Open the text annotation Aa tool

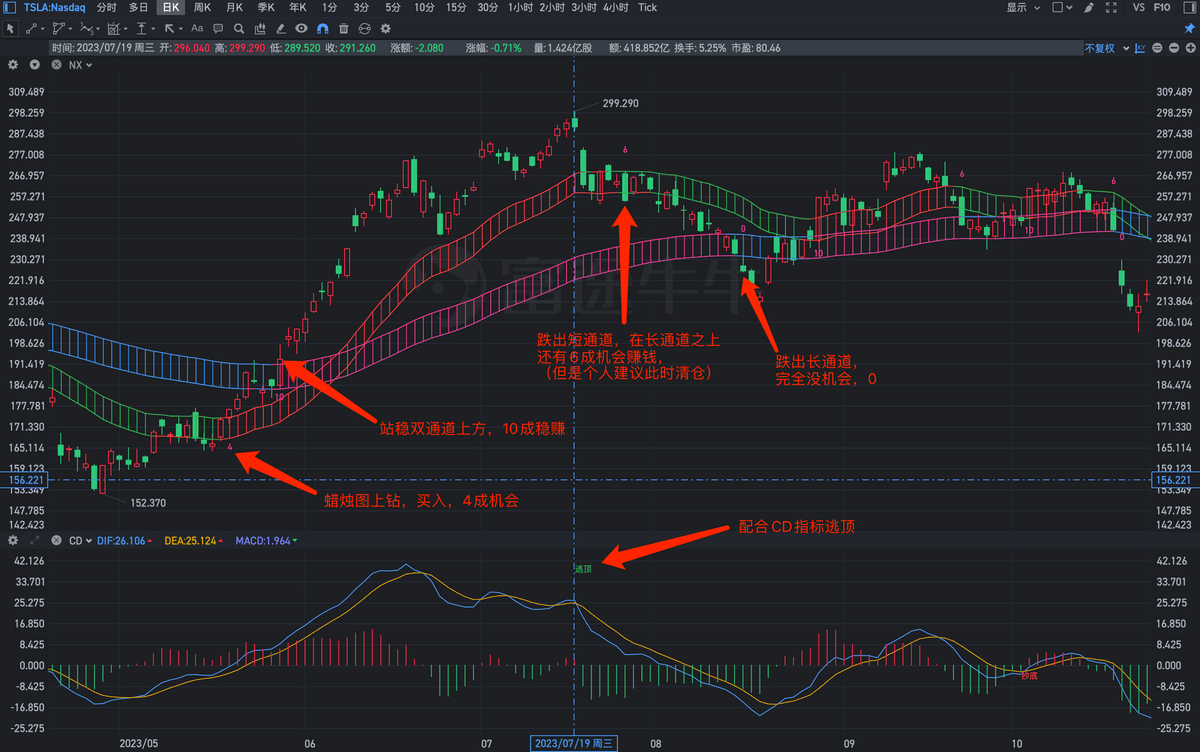(x=197, y=29)
